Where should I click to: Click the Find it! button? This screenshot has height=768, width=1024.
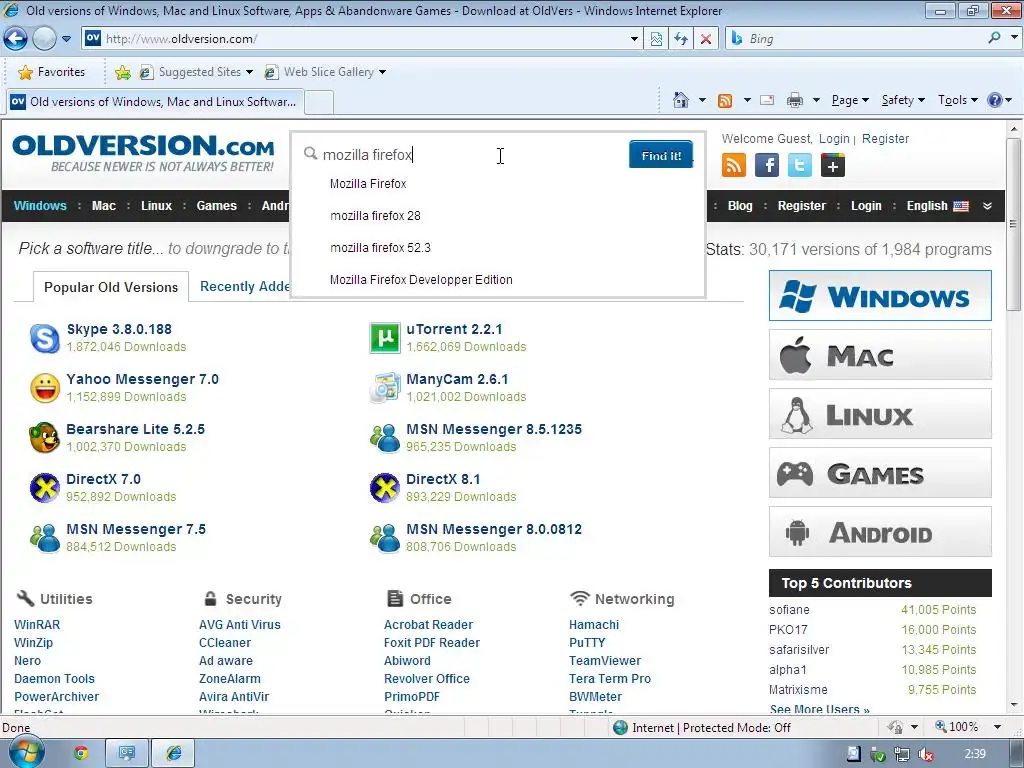click(x=661, y=155)
